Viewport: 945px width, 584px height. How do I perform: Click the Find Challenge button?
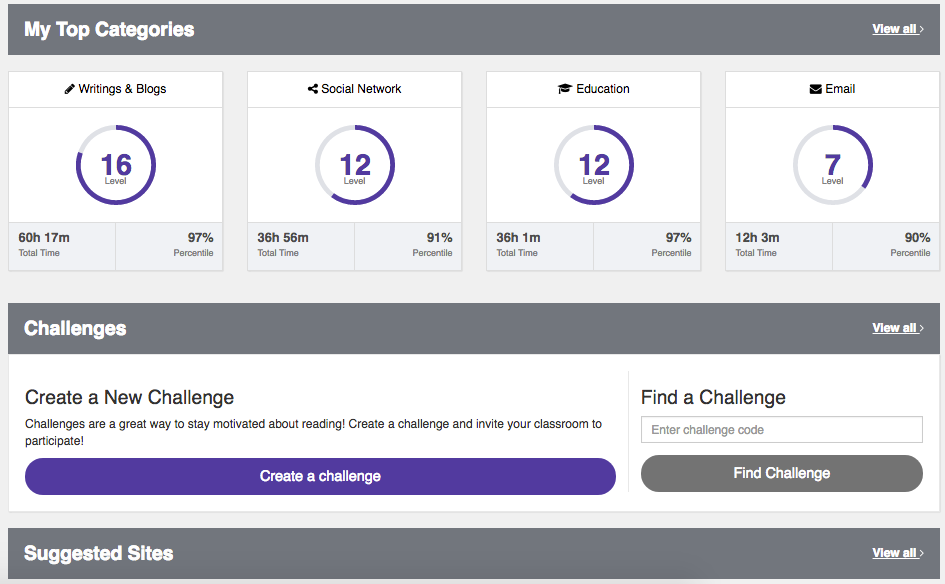coord(782,473)
